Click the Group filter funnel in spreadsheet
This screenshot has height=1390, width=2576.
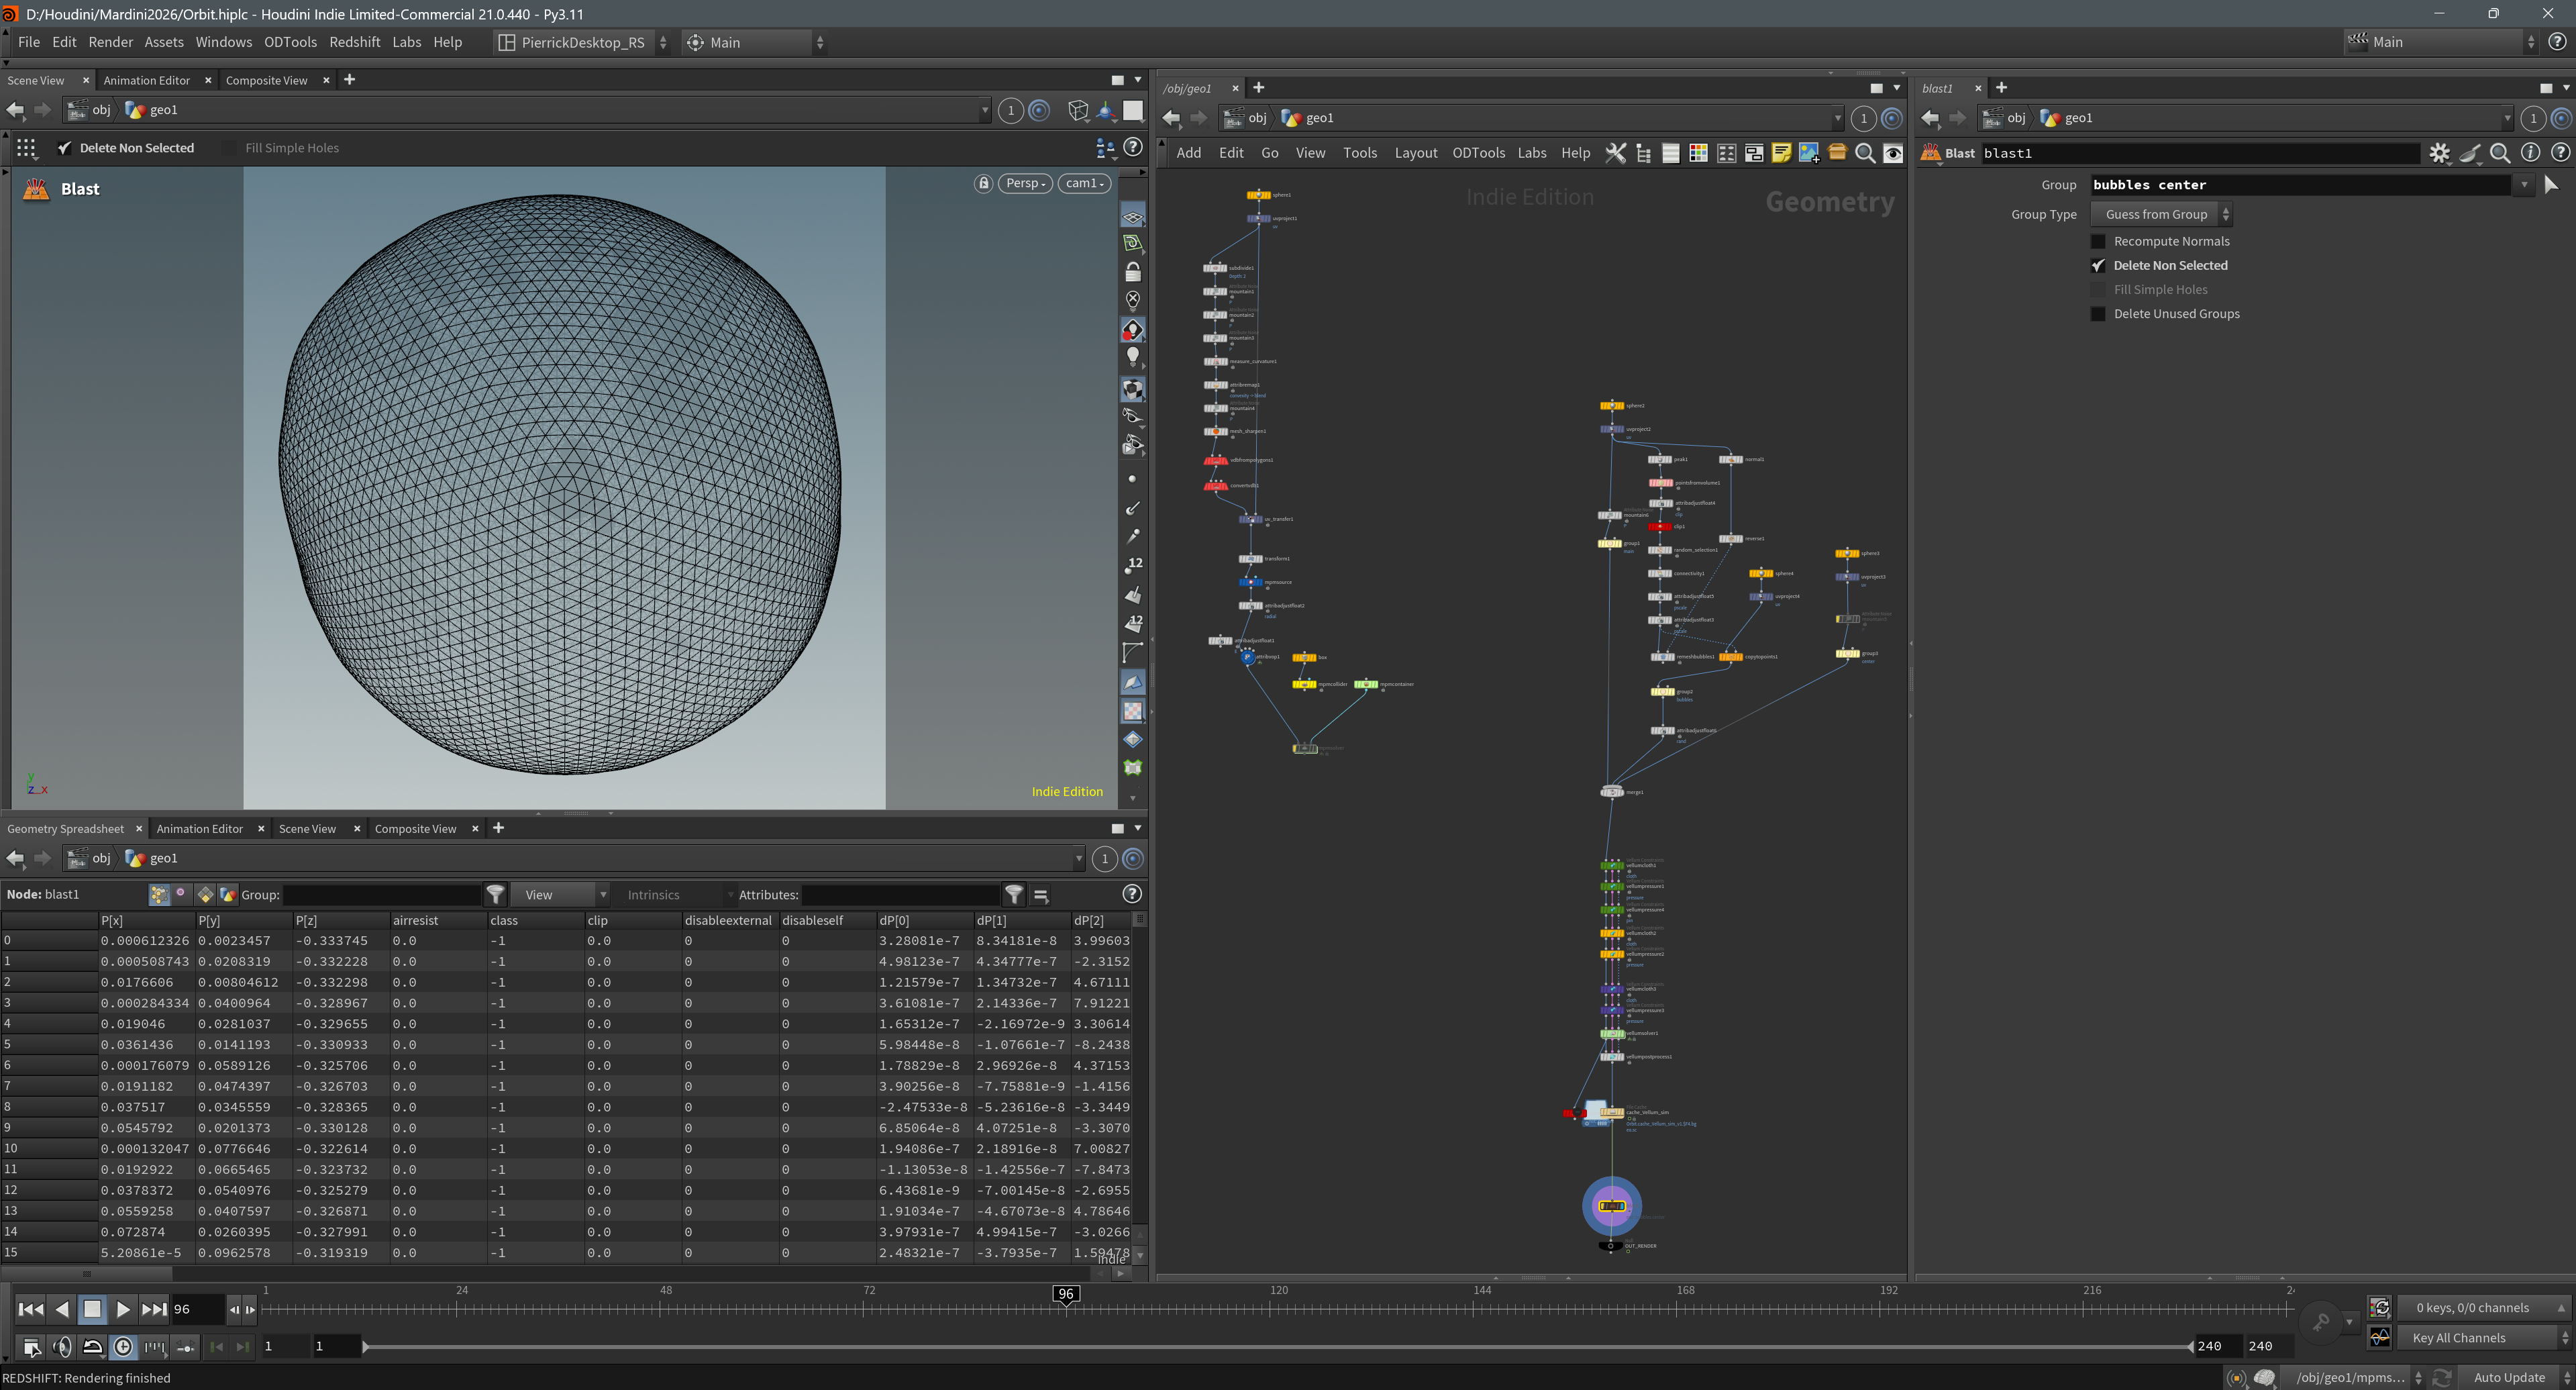(495, 894)
